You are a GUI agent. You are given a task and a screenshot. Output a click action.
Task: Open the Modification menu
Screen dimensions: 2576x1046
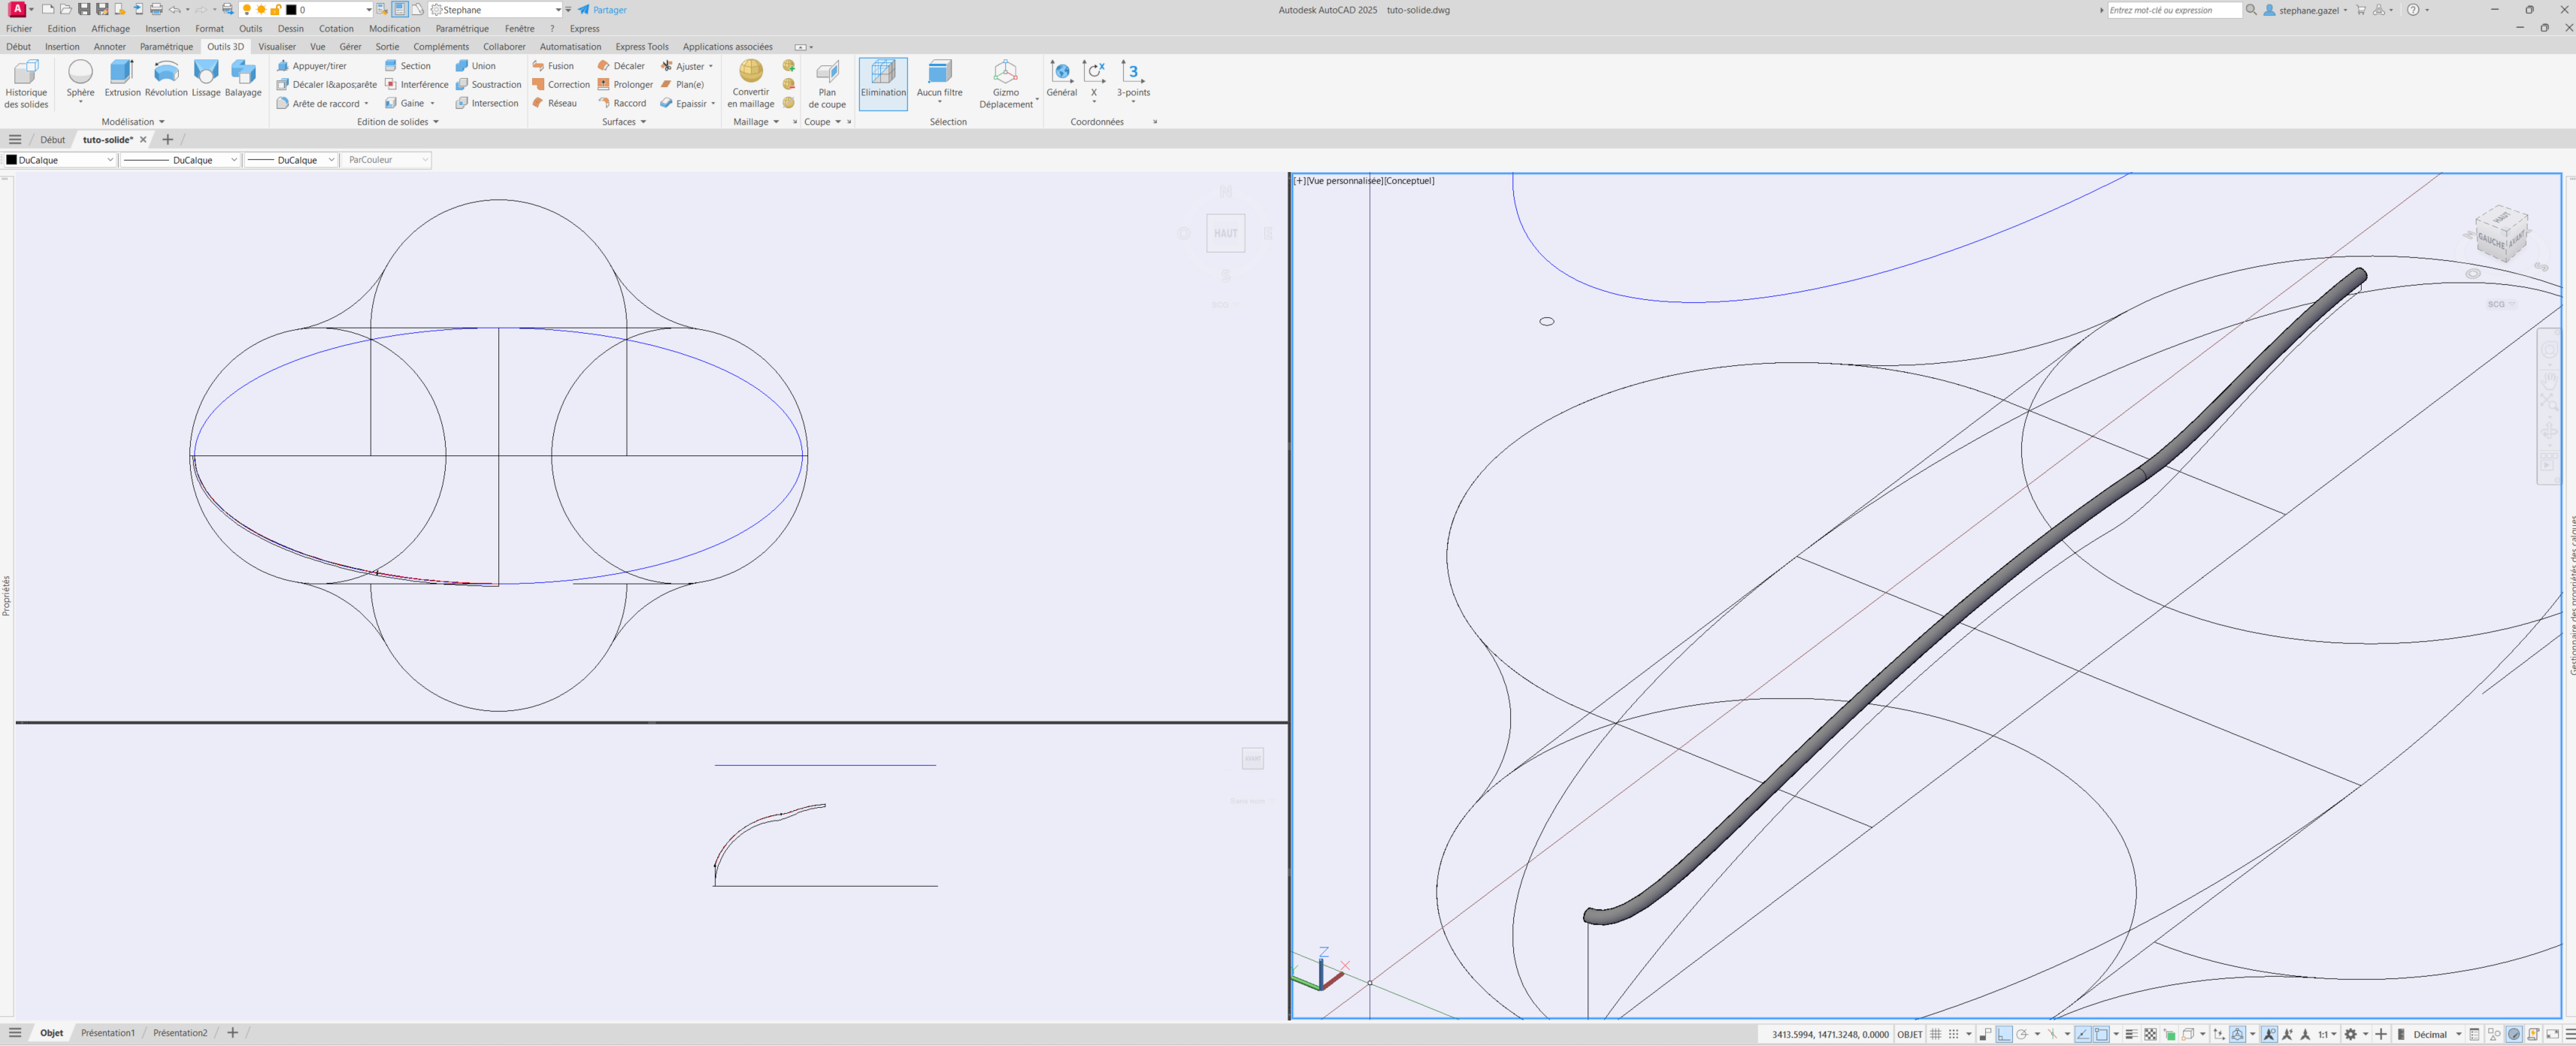(x=394, y=28)
